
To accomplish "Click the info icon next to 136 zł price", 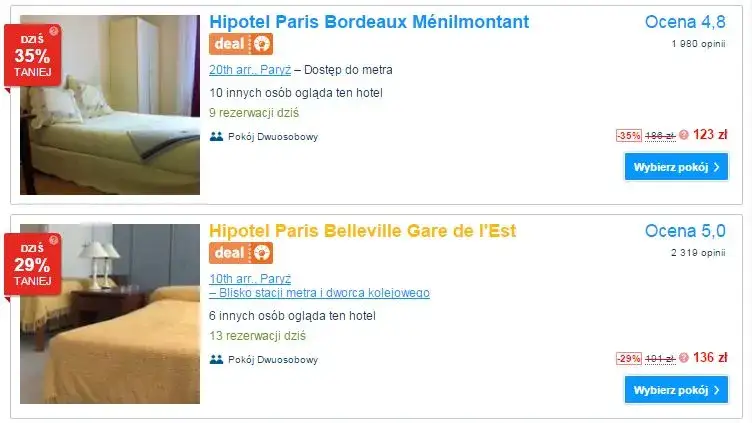I will click(684, 358).
